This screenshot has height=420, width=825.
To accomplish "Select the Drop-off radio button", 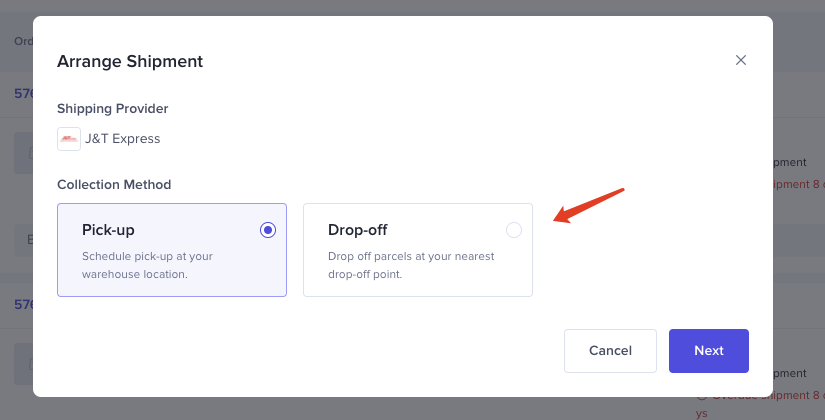I will 513,230.
